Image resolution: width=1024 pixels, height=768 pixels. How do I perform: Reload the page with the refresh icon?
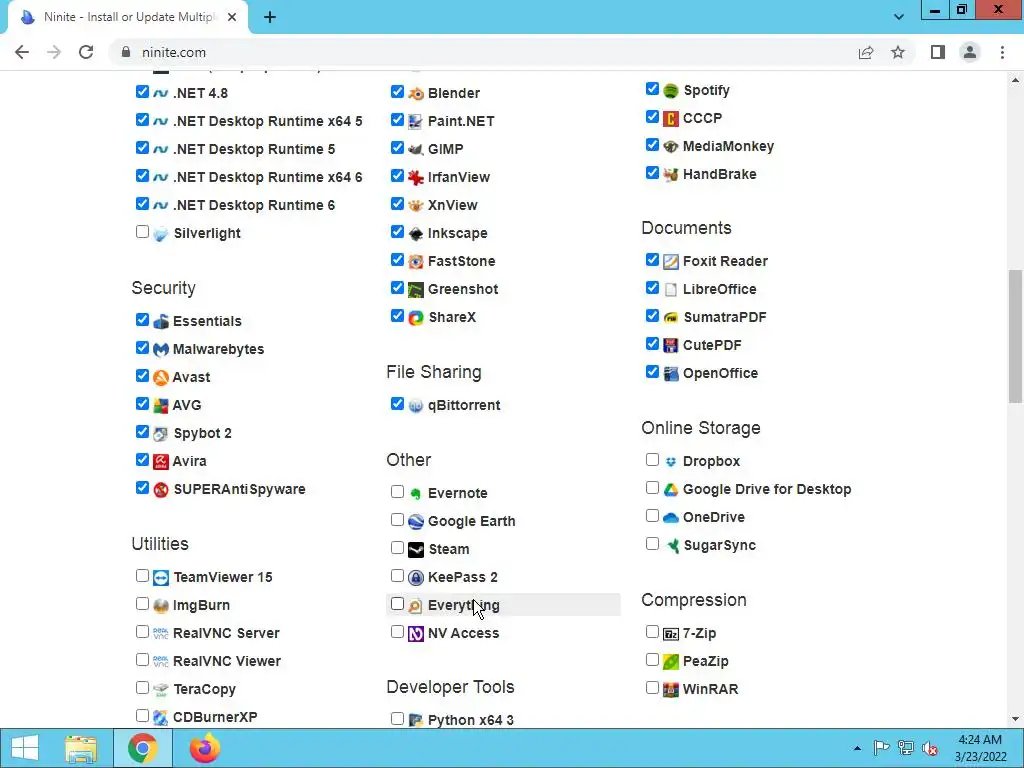[x=86, y=52]
